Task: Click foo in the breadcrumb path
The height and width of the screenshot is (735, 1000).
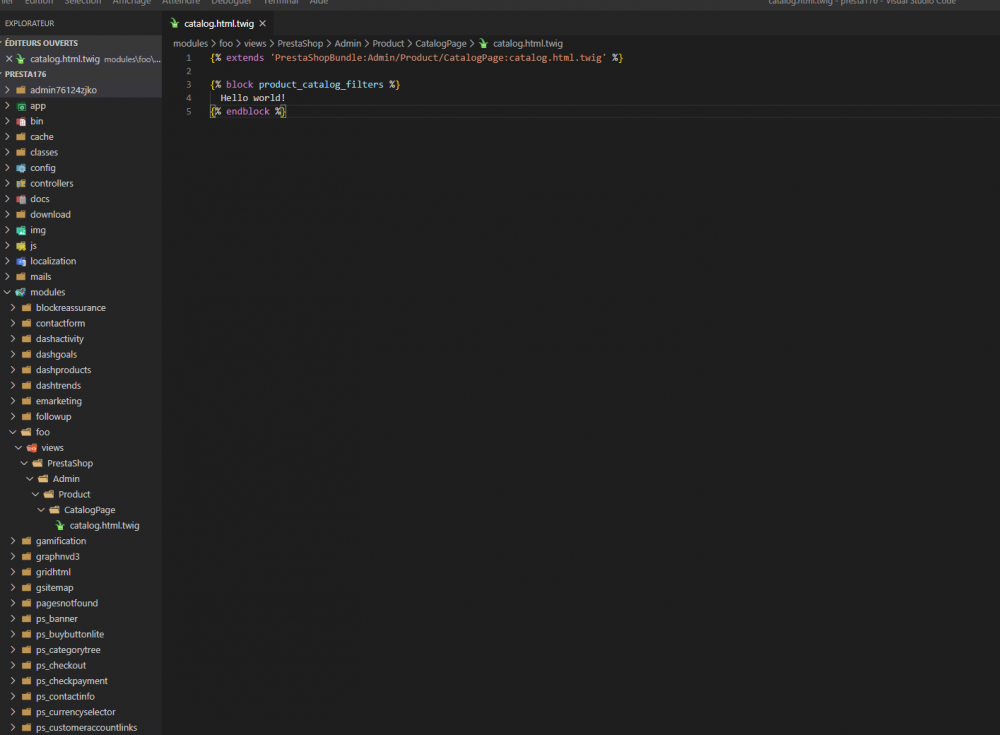Action: 226,43
